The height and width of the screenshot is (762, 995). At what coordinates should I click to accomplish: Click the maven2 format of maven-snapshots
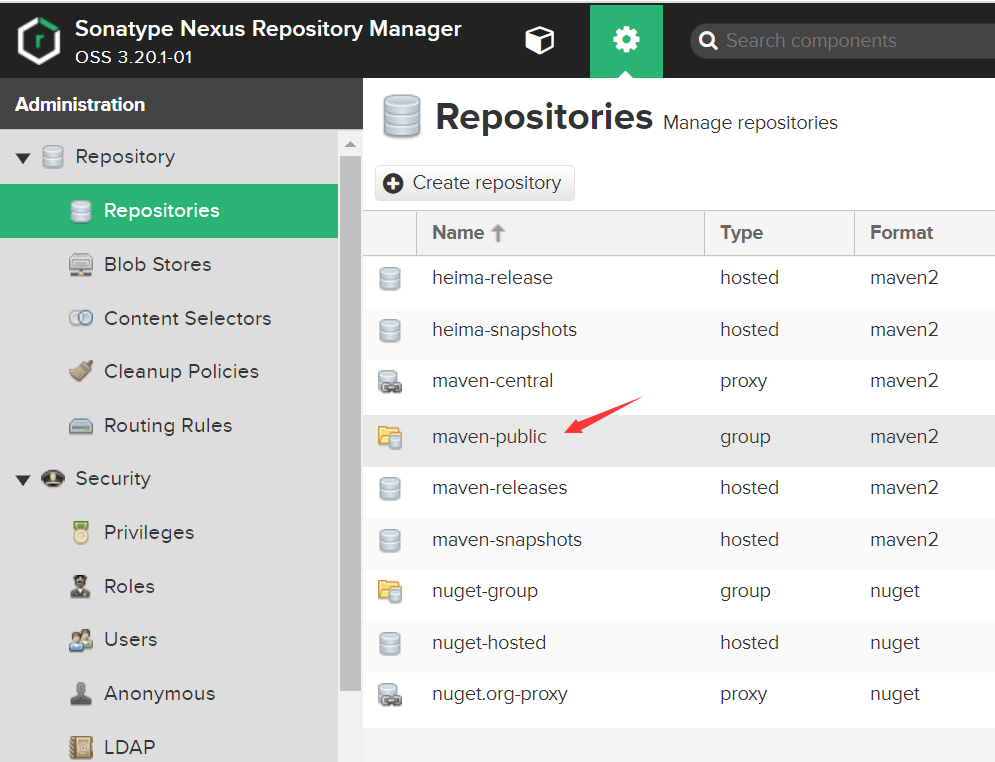[904, 540]
